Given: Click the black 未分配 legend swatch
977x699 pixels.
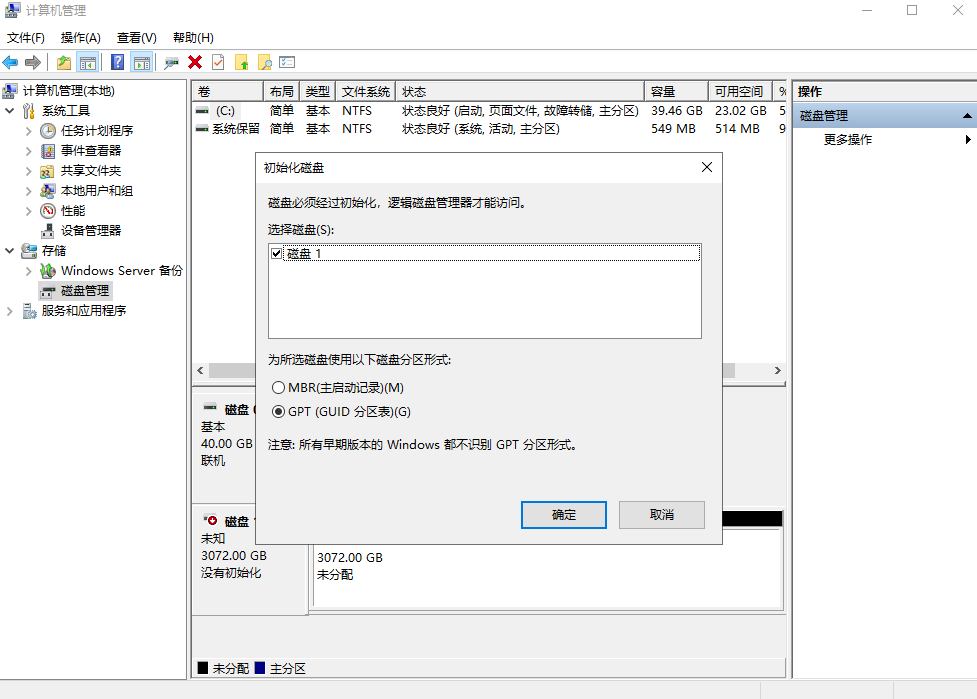Looking at the screenshot, I should (x=203, y=668).
